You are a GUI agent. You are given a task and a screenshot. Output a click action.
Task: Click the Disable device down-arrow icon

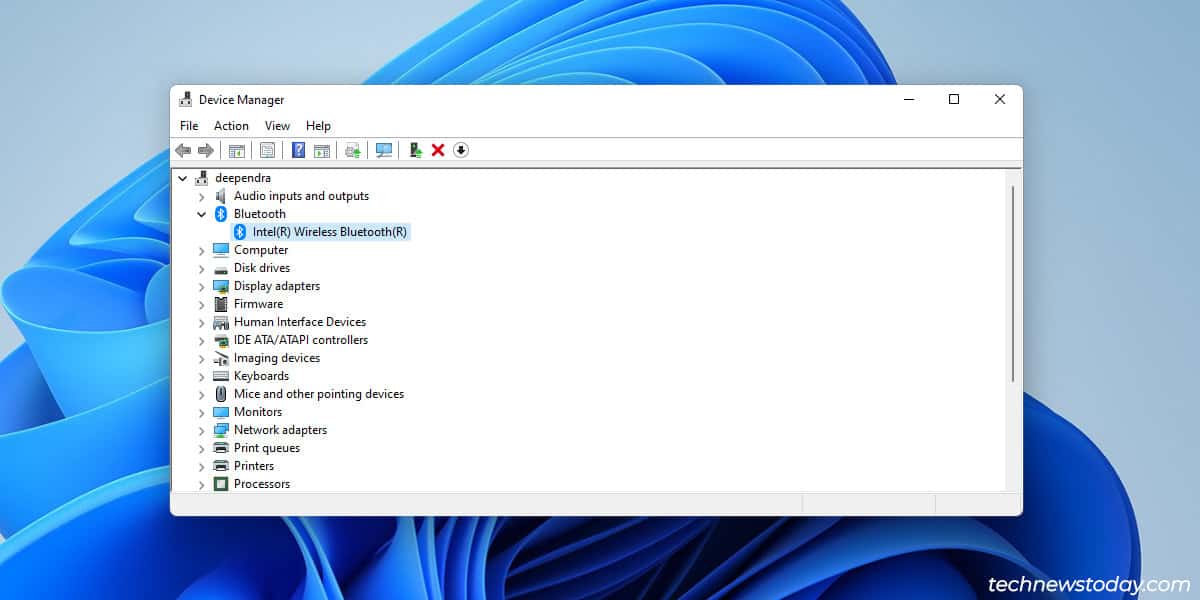point(461,150)
